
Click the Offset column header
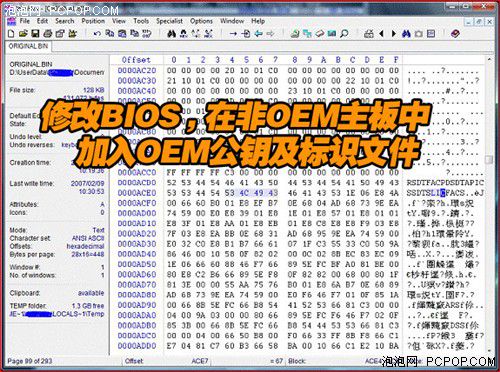point(136,60)
